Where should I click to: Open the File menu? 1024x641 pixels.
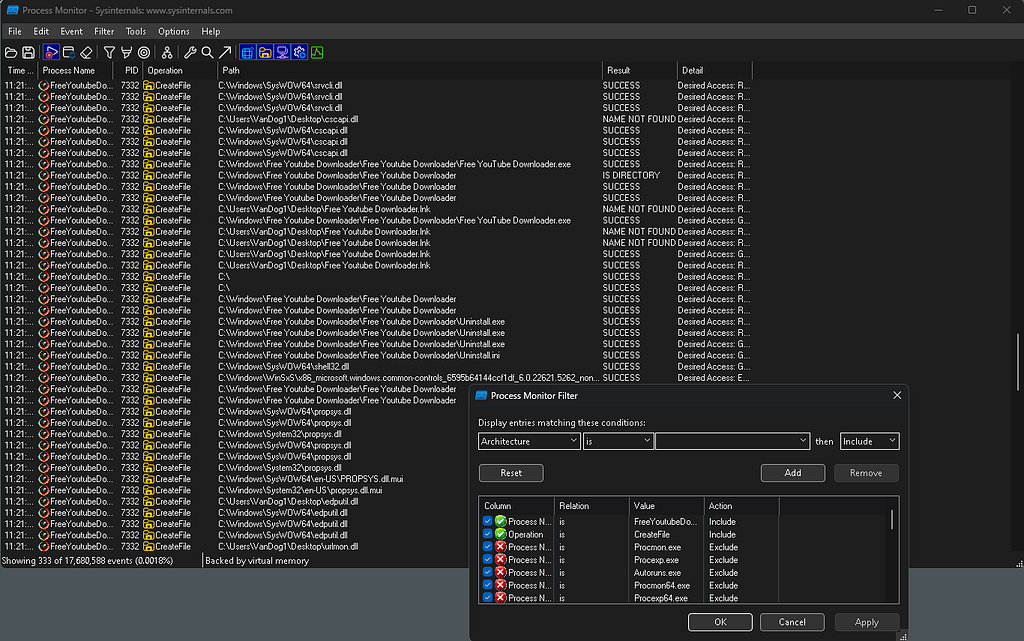pos(15,31)
